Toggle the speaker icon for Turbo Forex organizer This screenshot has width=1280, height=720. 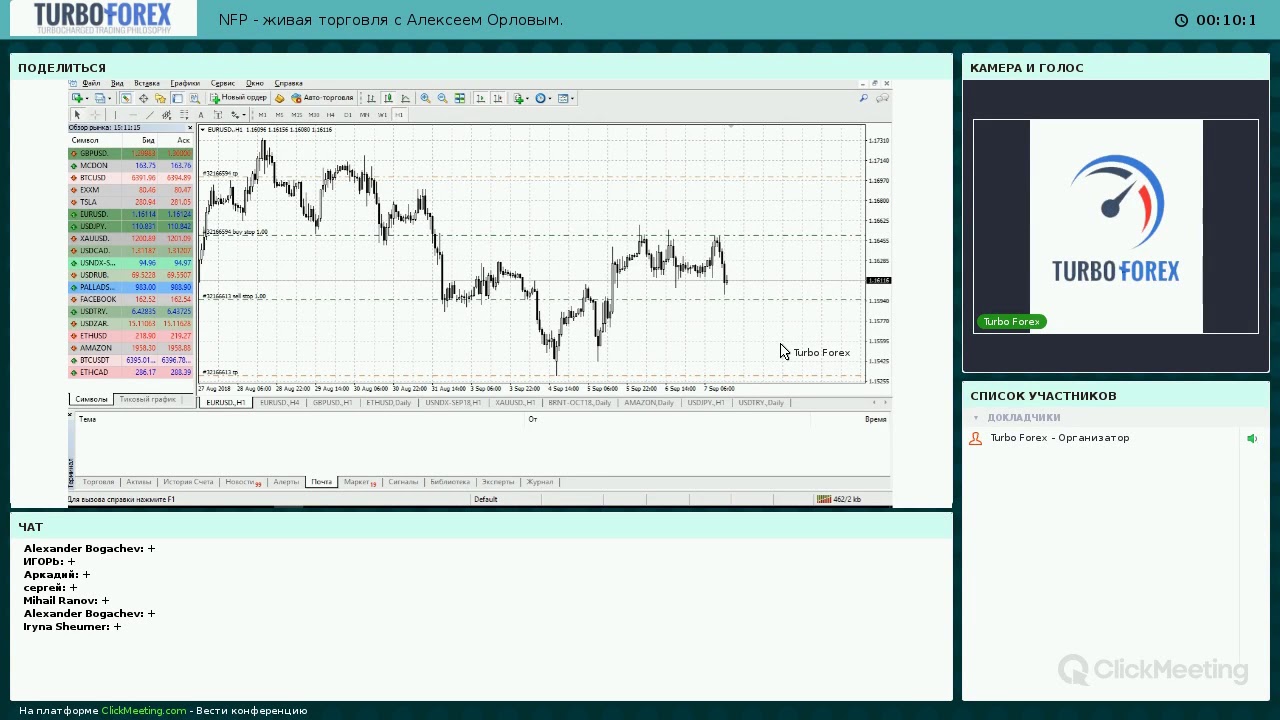(1252, 438)
